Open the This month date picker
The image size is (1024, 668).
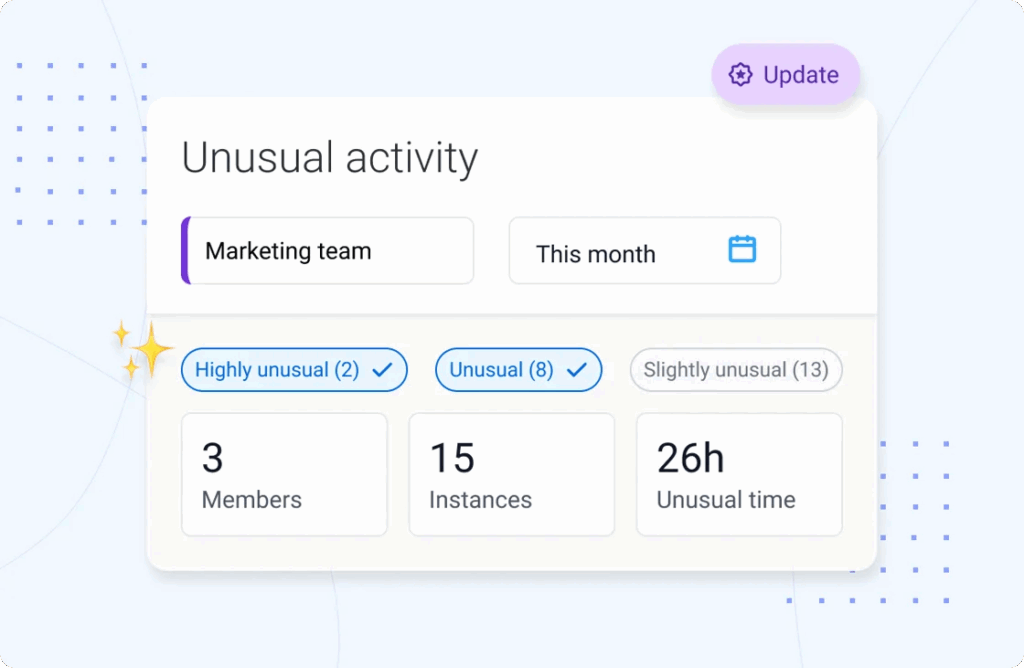(644, 251)
